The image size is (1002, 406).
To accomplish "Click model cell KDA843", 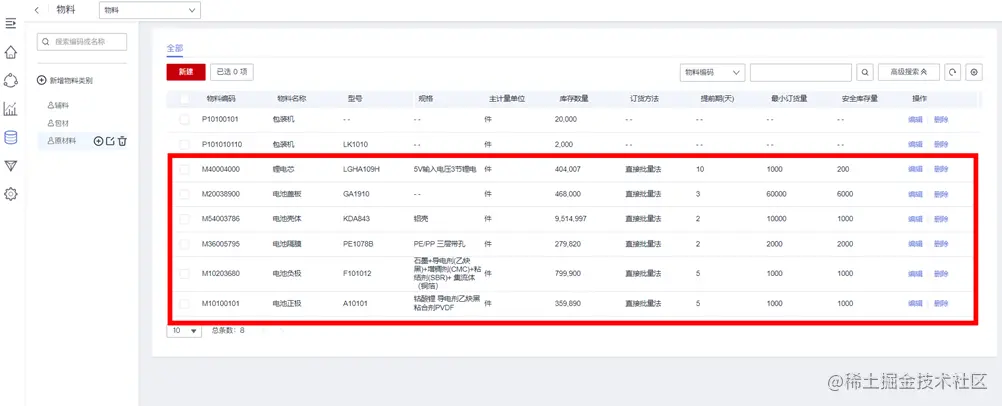I will tap(357, 219).
